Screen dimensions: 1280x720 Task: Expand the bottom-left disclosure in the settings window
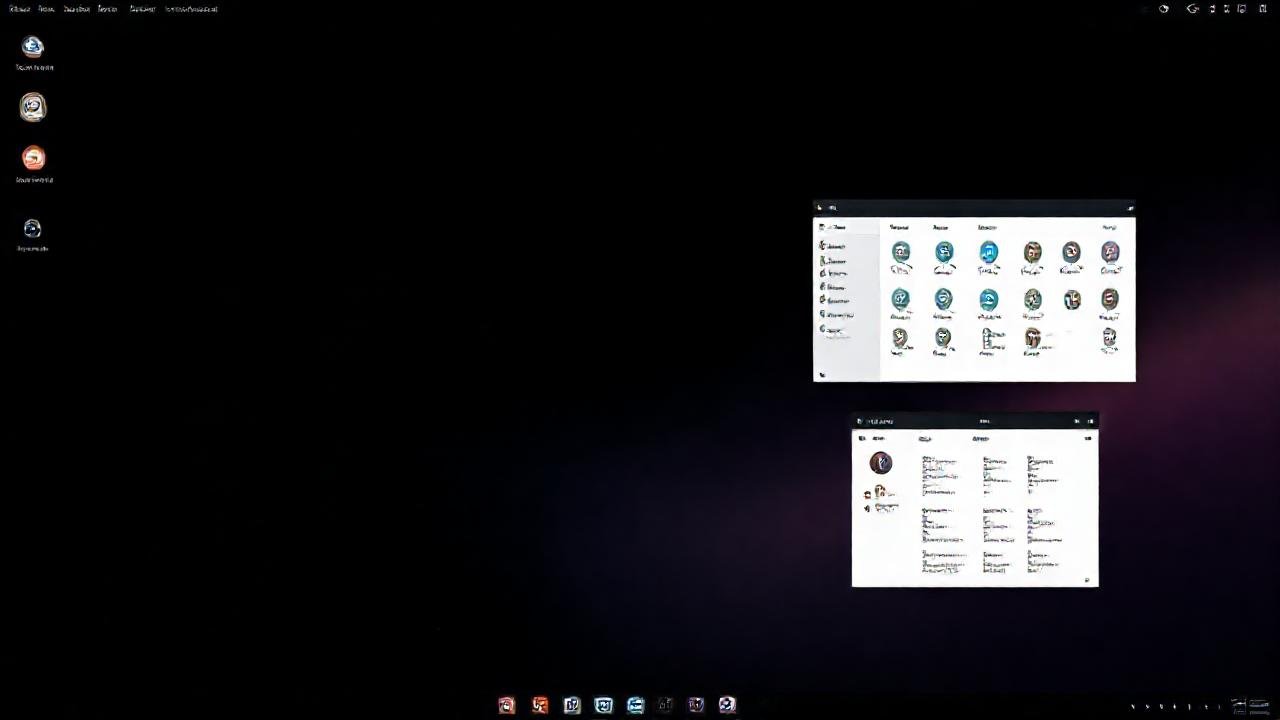pos(820,375)
